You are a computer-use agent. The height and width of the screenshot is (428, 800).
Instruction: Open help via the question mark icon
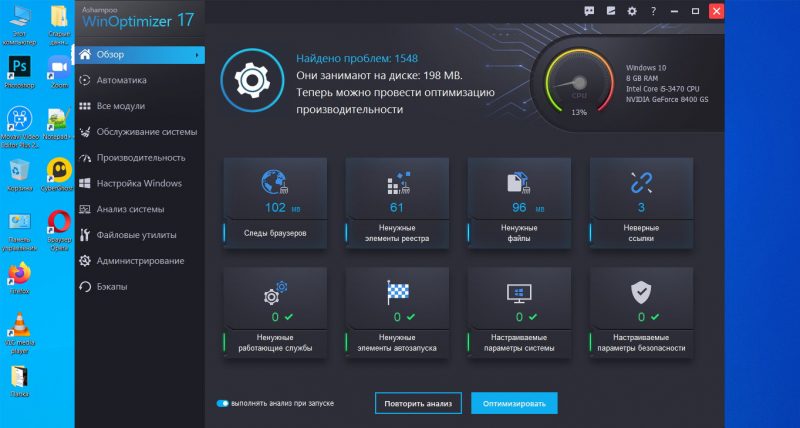click(x=651, y=11)
